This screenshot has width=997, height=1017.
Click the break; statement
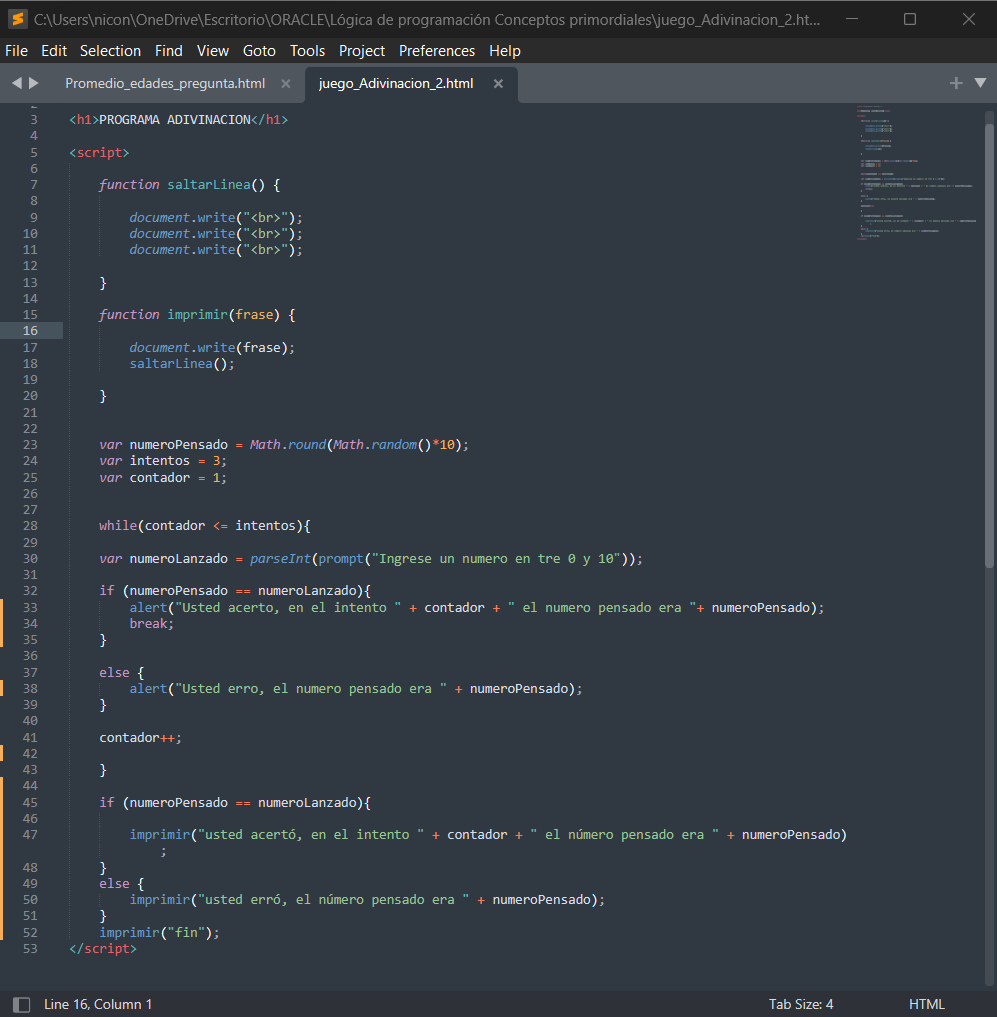point(152,624)
